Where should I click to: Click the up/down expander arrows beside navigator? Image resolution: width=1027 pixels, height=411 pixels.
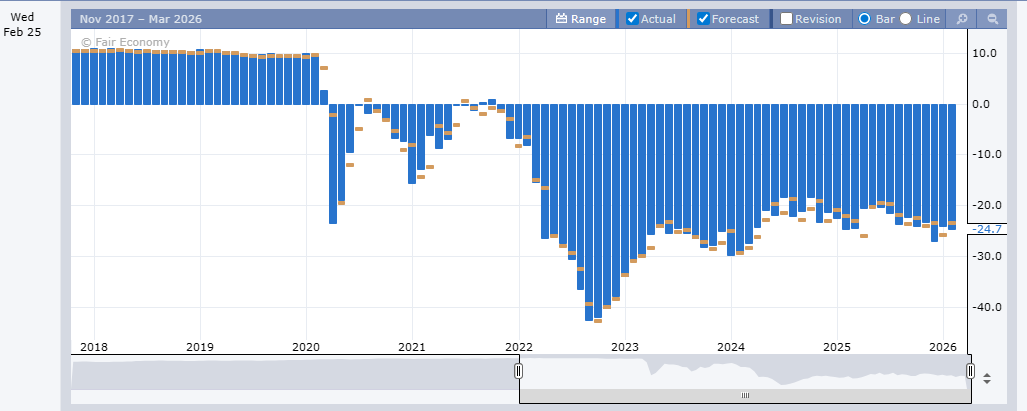coord(987,378)
